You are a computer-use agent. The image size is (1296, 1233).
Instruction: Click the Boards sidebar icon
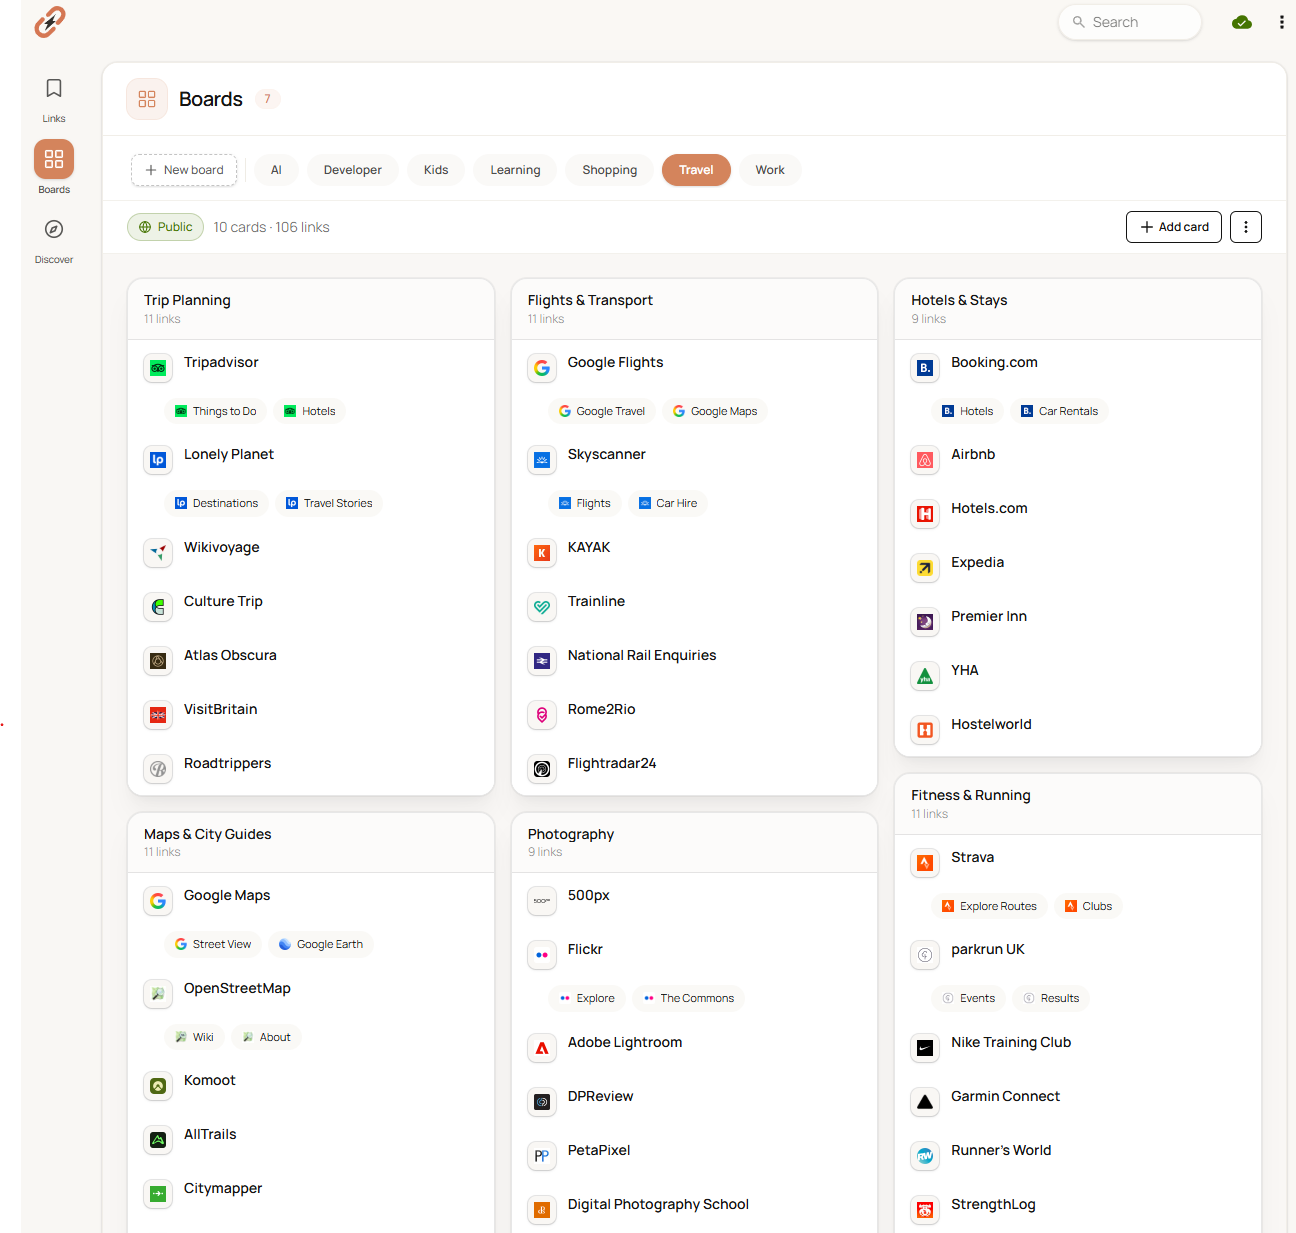coord(54,159)
